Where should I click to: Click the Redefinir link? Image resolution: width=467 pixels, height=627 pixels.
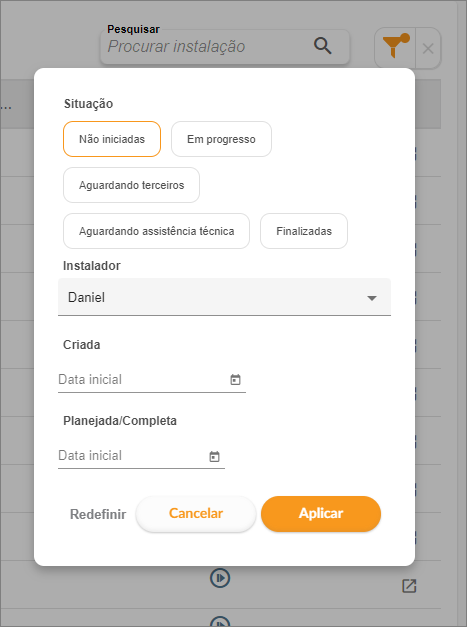pos(98,514)
